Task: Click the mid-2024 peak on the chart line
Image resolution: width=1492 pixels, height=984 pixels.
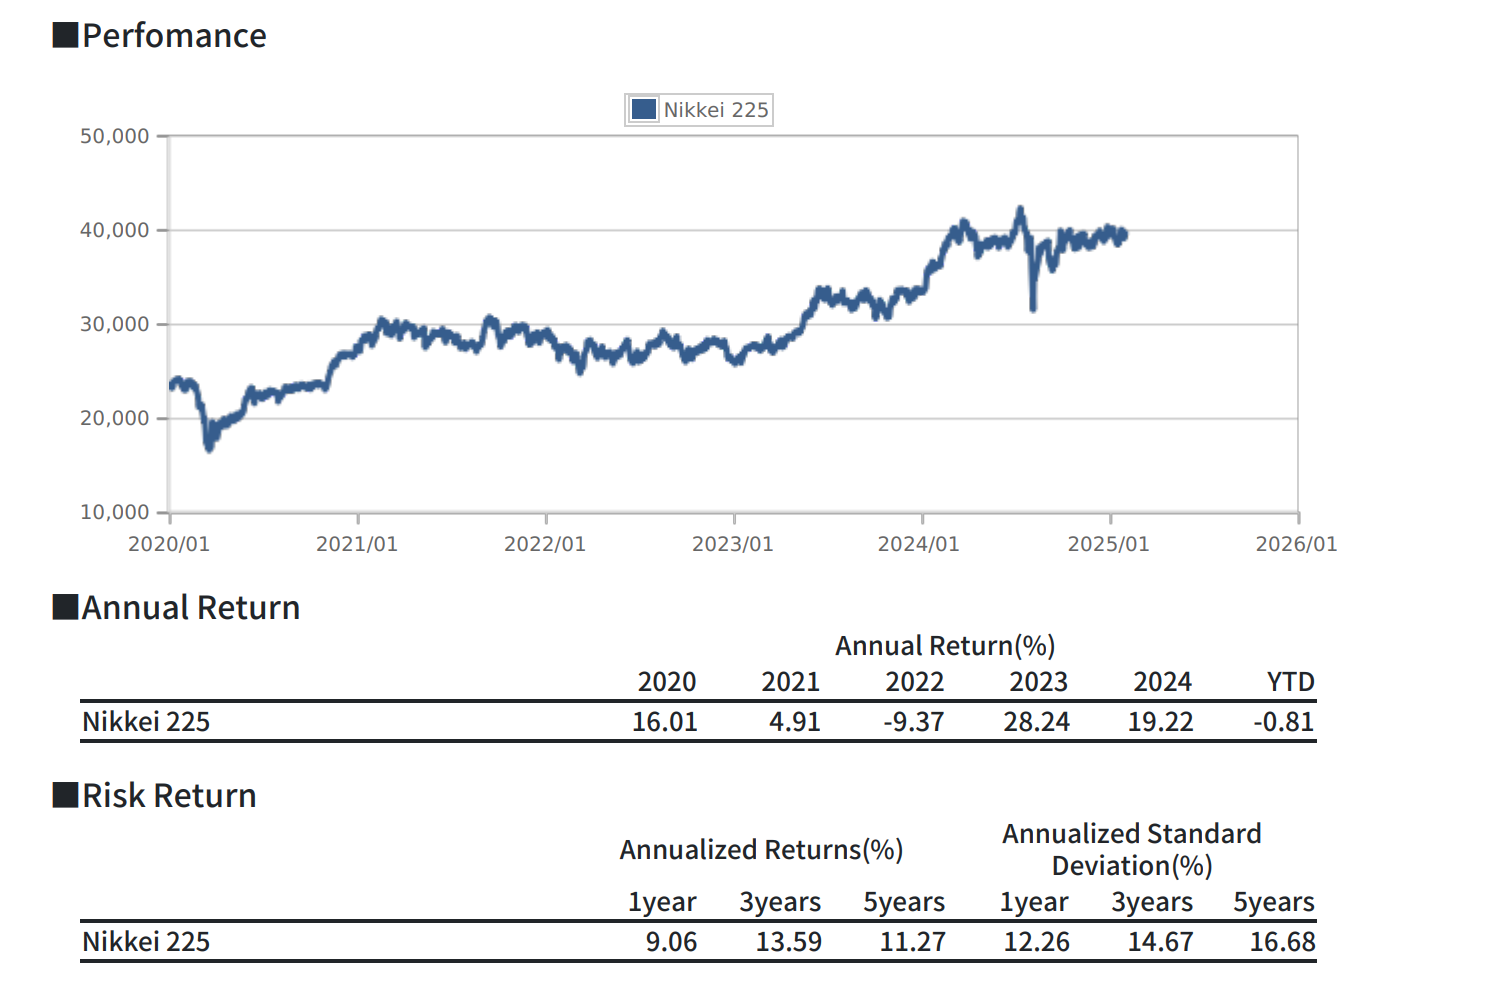Action: tap(1020, 210)
